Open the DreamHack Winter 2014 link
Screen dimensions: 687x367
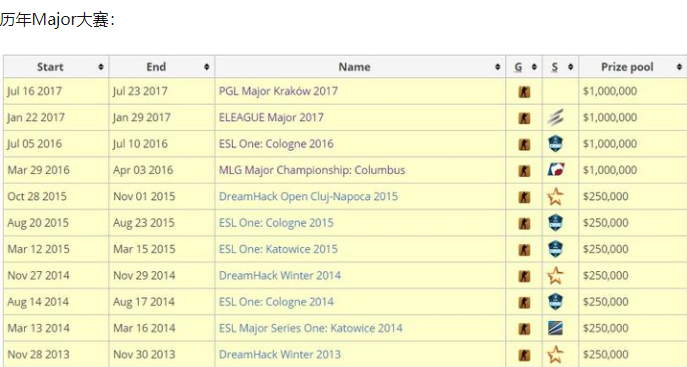pos(280,275)
